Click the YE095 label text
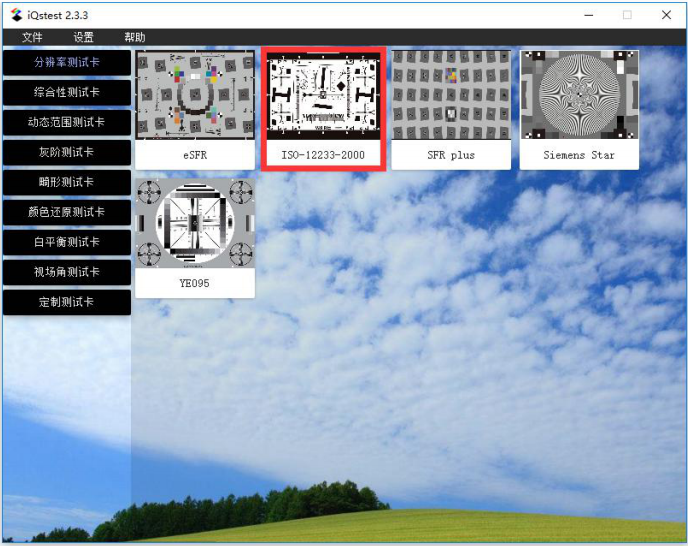Viewport: 688px width, 546px height. [194, 283]
